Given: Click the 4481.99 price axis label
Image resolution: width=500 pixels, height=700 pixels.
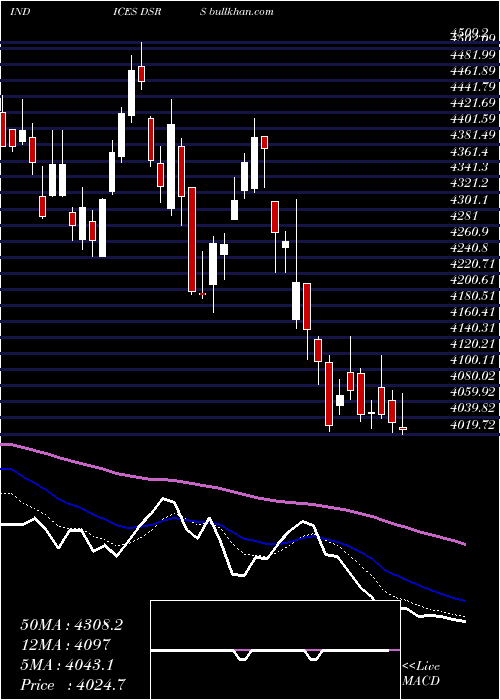Looking at the screenshot, I should (x=473, y=55).
